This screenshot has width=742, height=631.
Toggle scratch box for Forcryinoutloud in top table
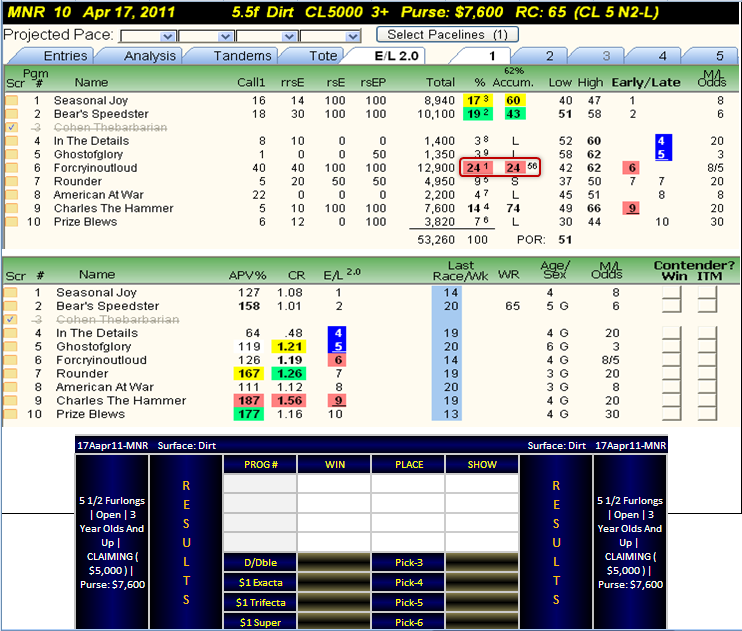(12, 168)
